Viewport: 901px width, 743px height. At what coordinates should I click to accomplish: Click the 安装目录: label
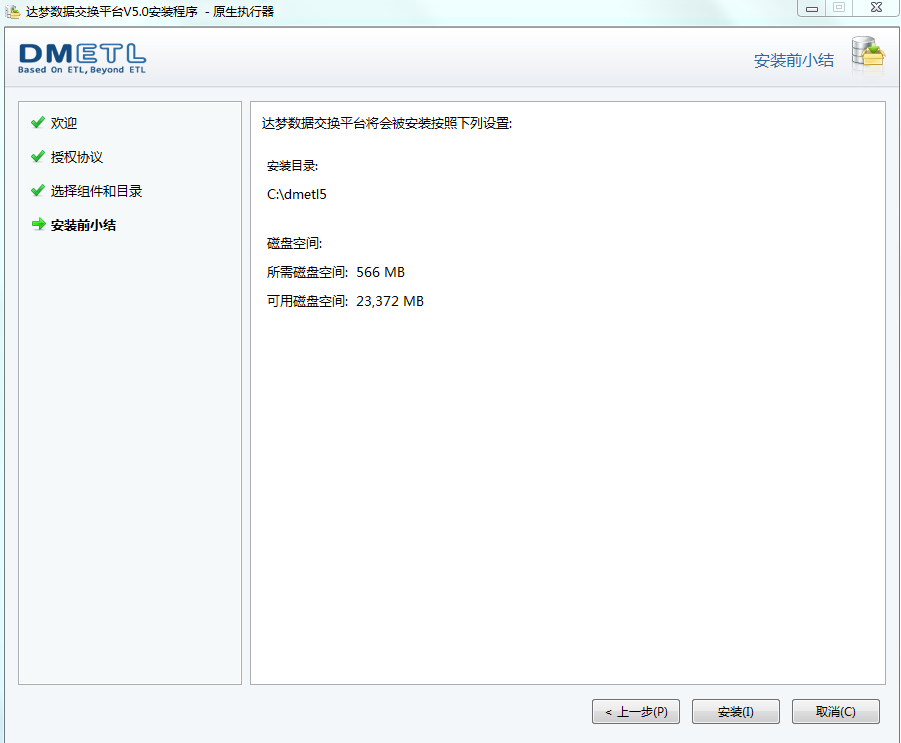[292, 166]
